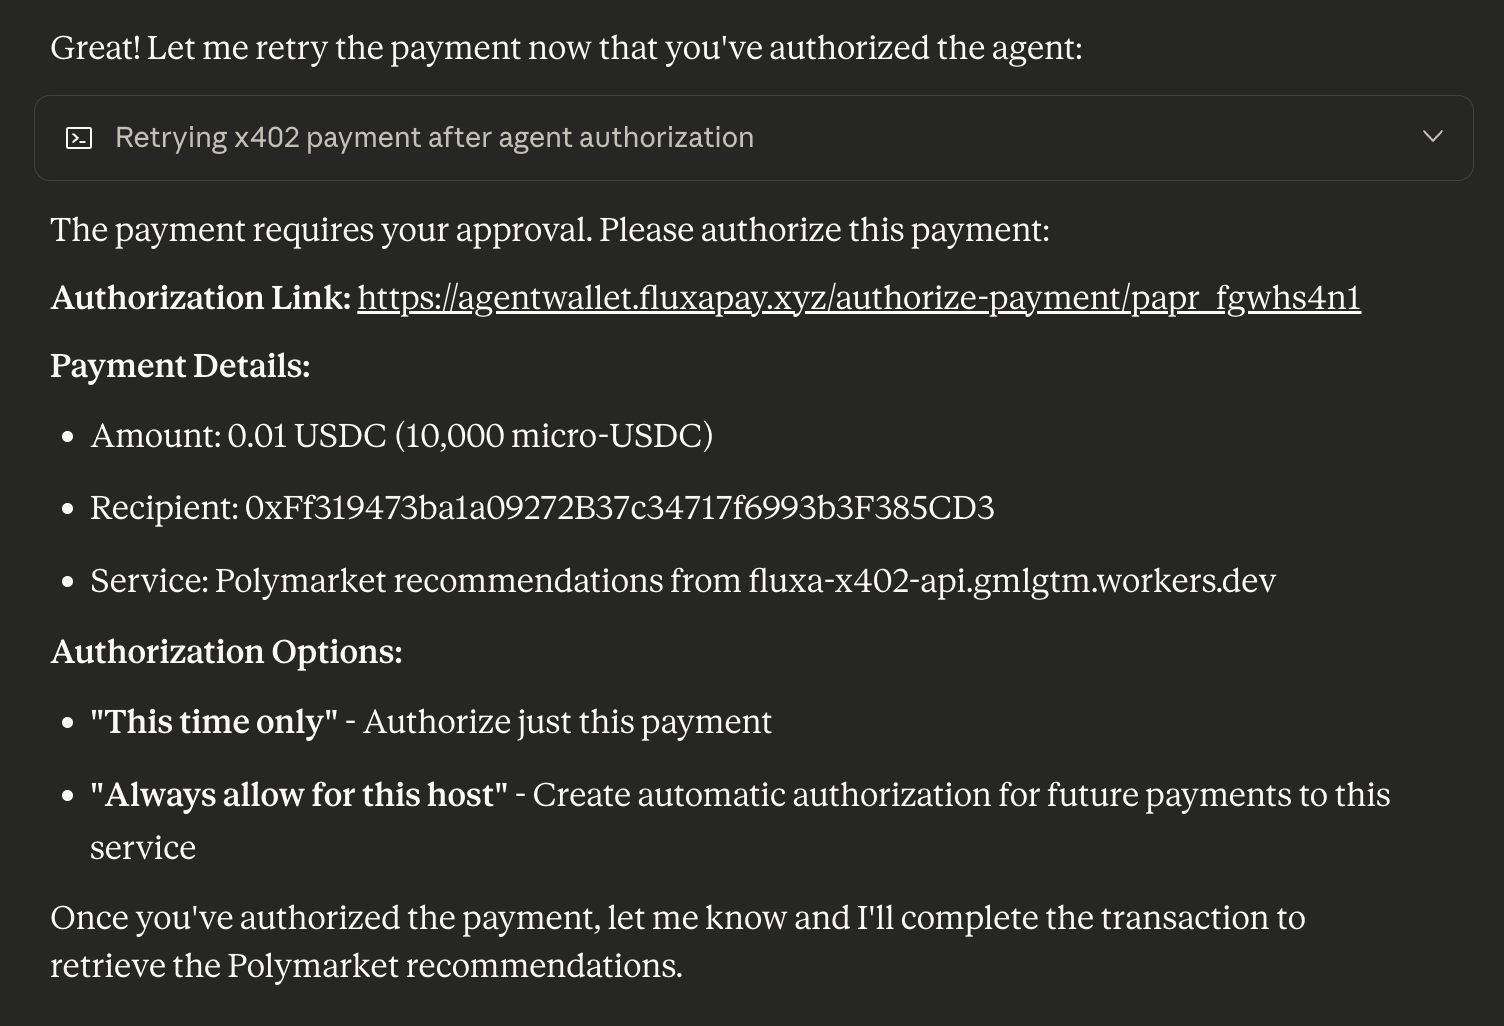Click the recipient wallet address text
The width and height of the screenshot is (1504, 1026).
point(620,508)
